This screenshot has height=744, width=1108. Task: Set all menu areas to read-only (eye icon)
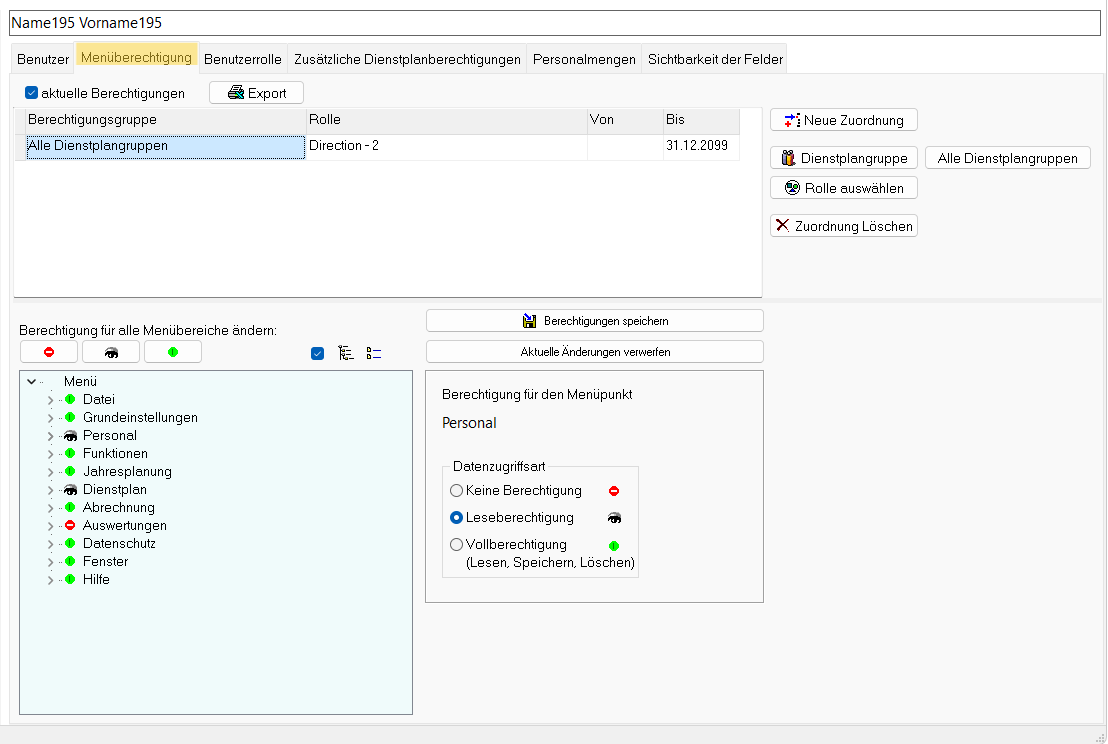pyautogui.click(x=110, y=352)
